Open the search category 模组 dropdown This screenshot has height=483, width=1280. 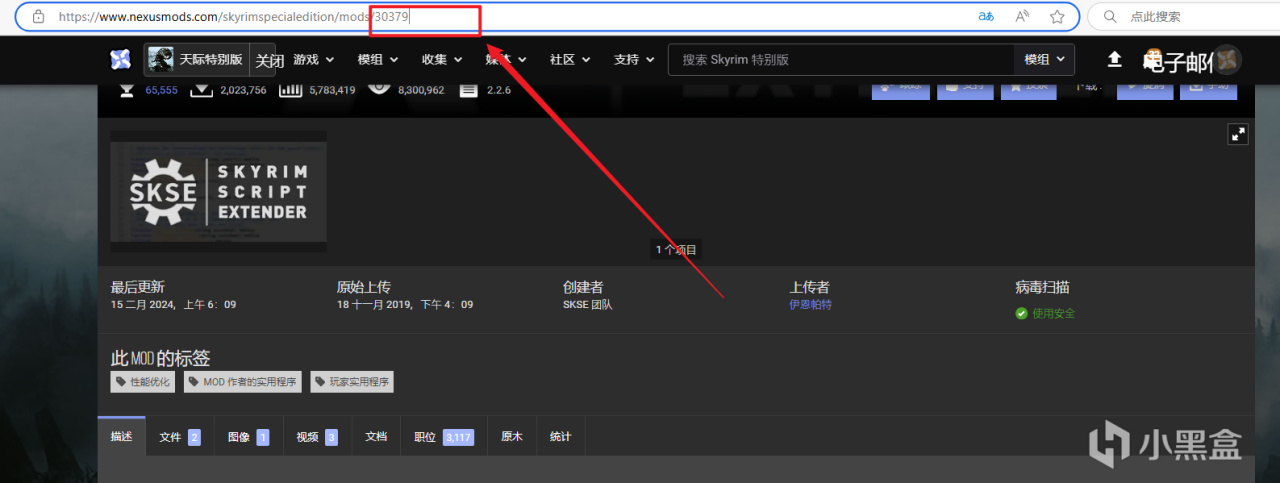pos(1045,60)
